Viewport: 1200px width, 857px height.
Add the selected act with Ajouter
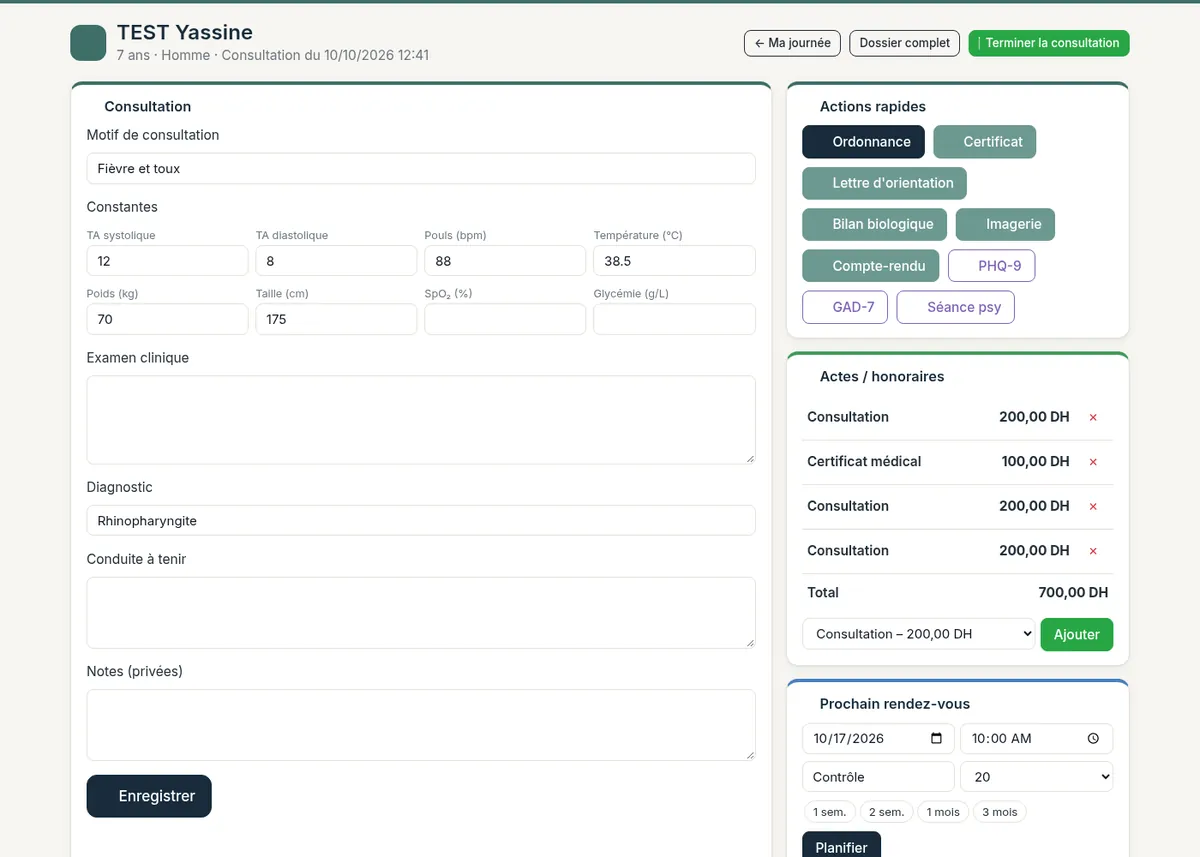click(x=1077, y=634)
